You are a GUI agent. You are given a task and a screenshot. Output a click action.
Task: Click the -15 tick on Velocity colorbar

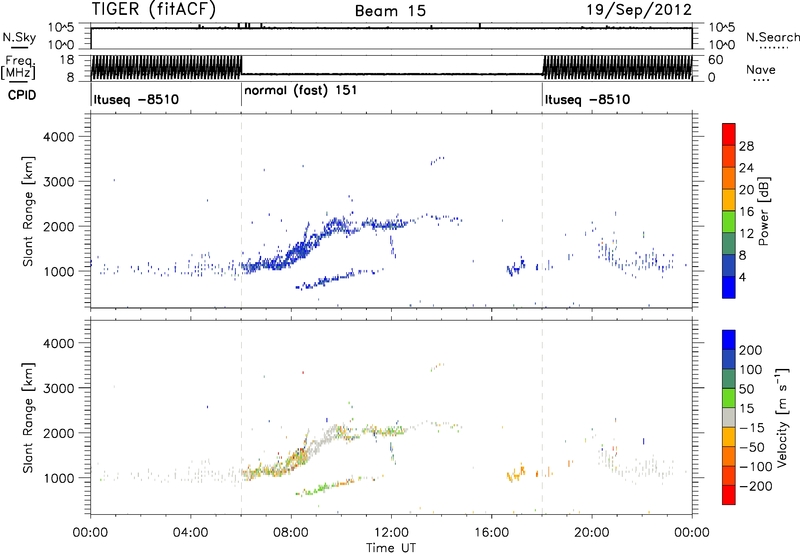(x=752, y=428)
